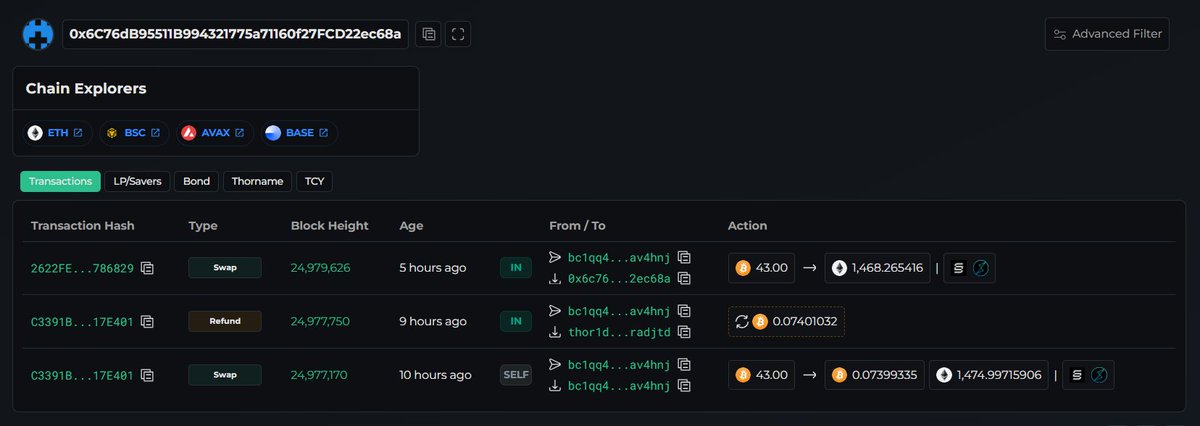Click the wallet avatar icon
The image size is (1200, 426).
(38, 34)
